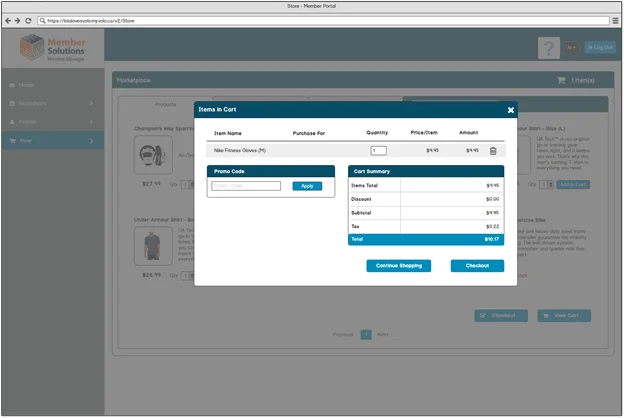This screenshot has height=418, width=624.
Task: Click the Home icon in sidebar
Action: 12,85
